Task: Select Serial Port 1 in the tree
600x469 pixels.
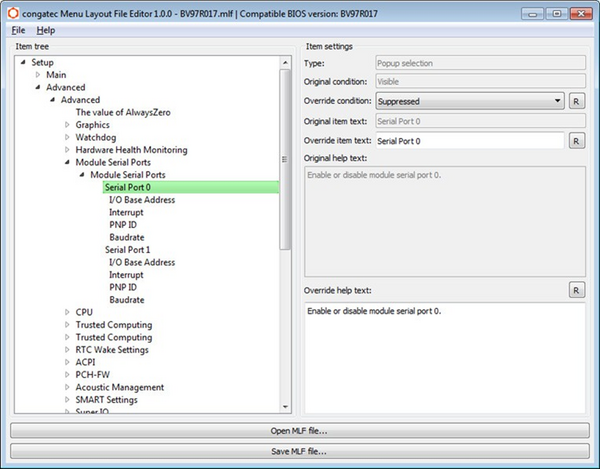Action: (127, 250)
